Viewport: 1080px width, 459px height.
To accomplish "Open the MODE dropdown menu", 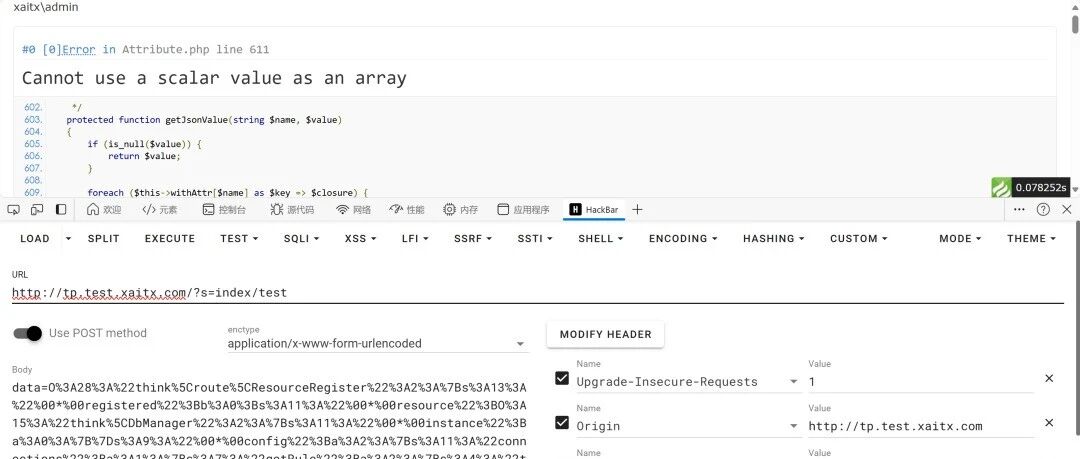I will (960, 238).
